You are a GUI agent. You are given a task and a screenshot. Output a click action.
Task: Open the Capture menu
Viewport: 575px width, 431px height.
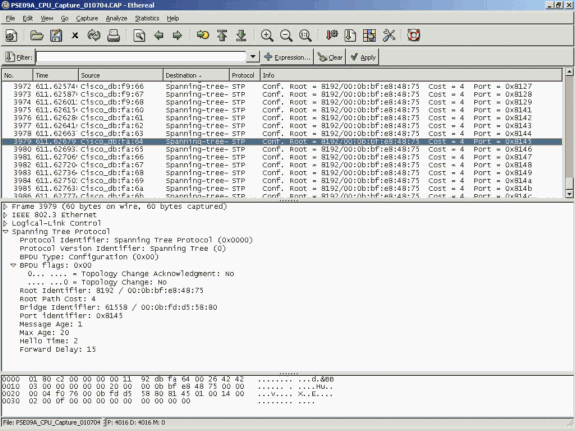(87, 18)
